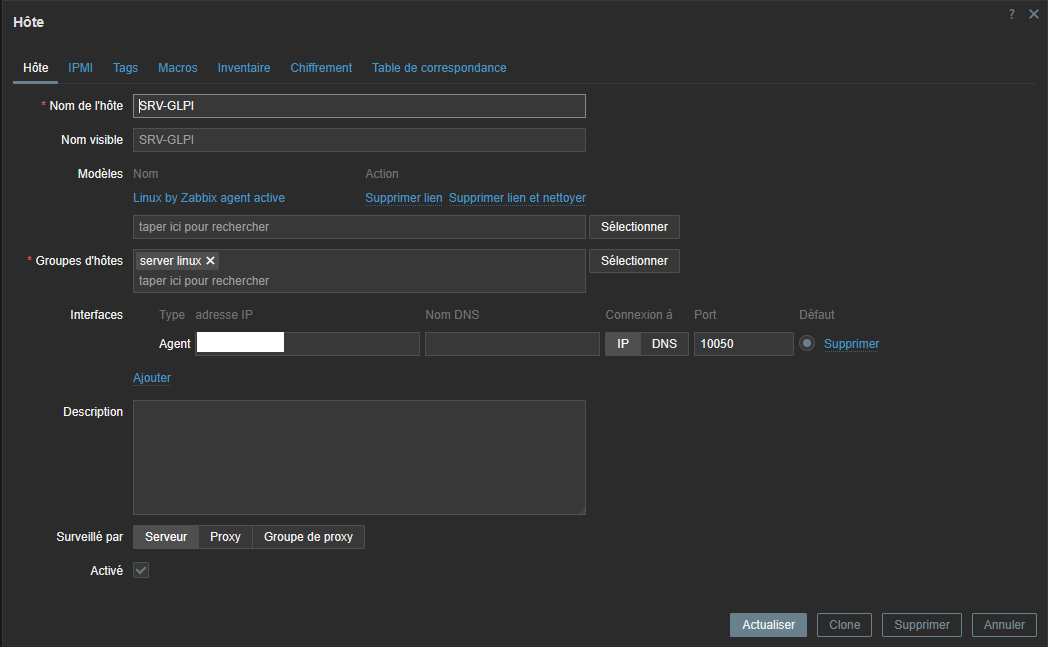Click the template search field
The image size is (1048, 647).
tap(360, 227)
